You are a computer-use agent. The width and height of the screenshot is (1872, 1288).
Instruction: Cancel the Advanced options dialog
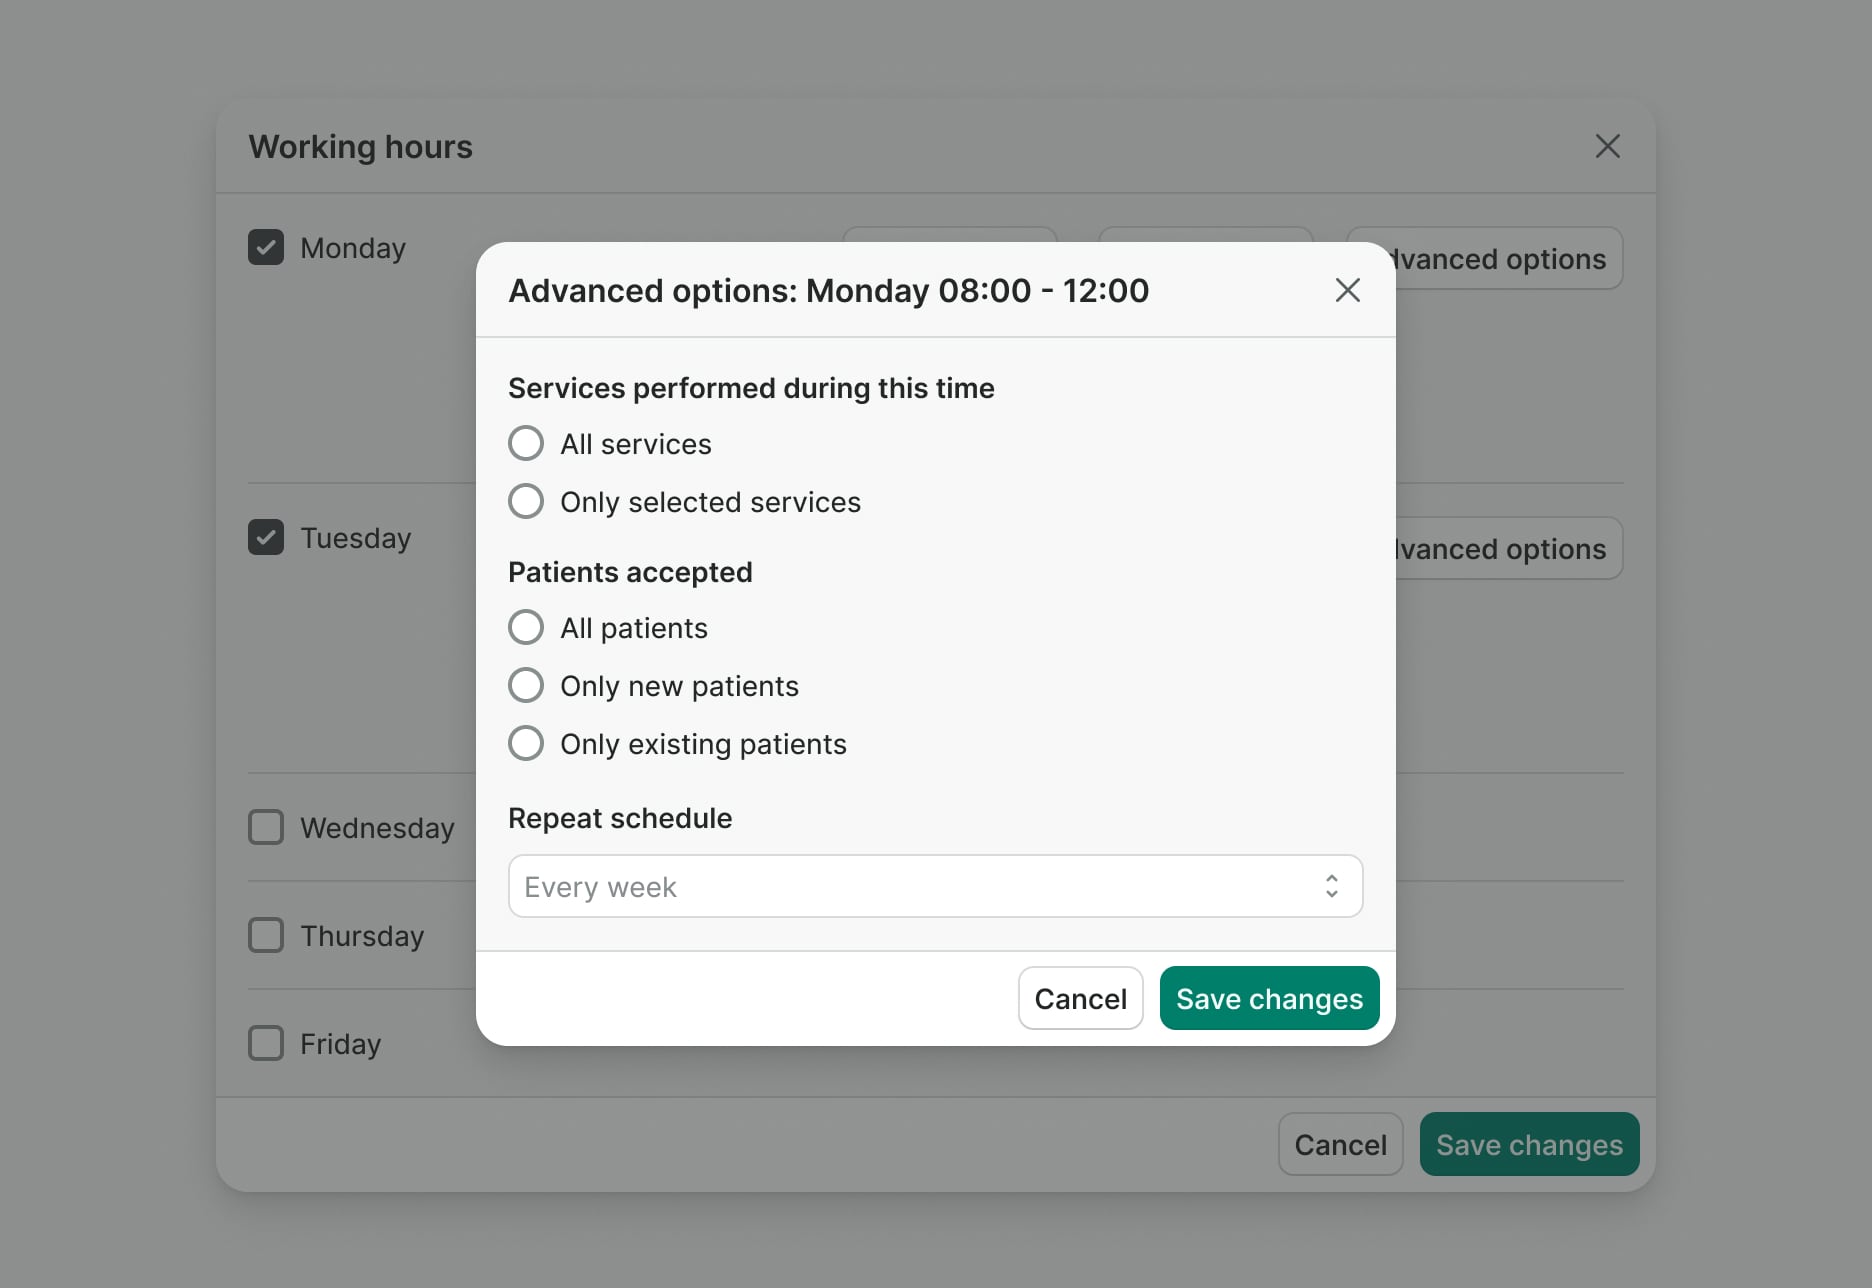click(1080, 998)
